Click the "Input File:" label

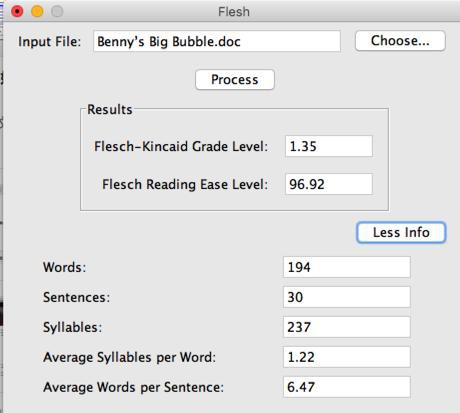[x=50, y=42]
